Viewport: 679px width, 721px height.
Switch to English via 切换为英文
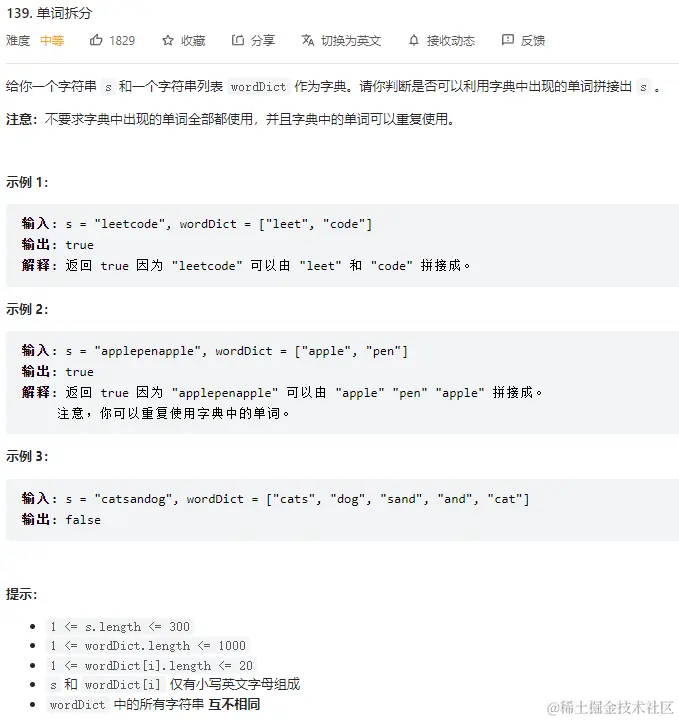tap(351, 41)
